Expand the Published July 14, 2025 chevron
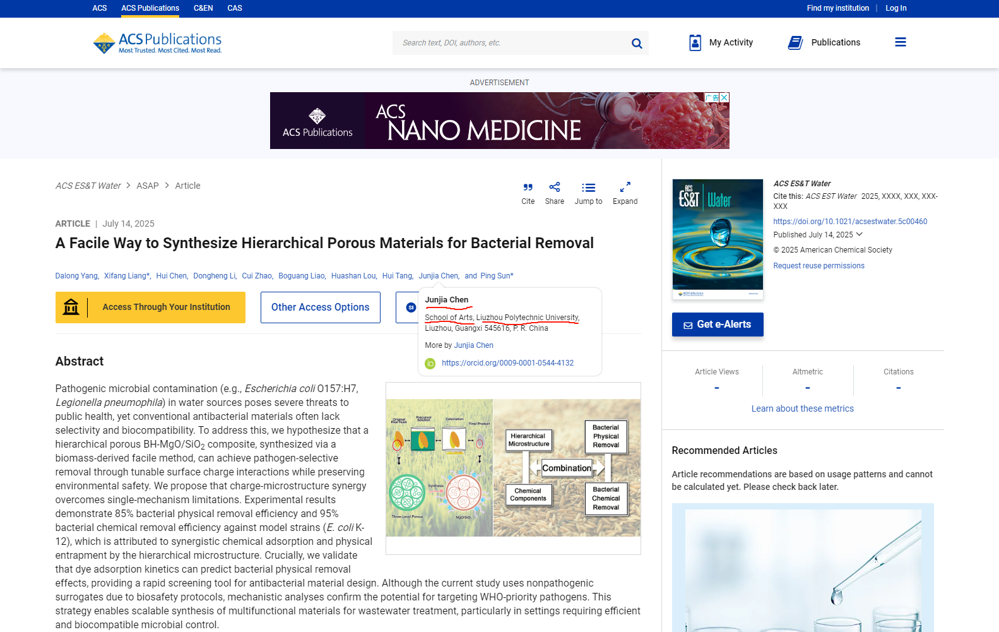The height and width of the screenshot is (632, 999). click(859, 235)
